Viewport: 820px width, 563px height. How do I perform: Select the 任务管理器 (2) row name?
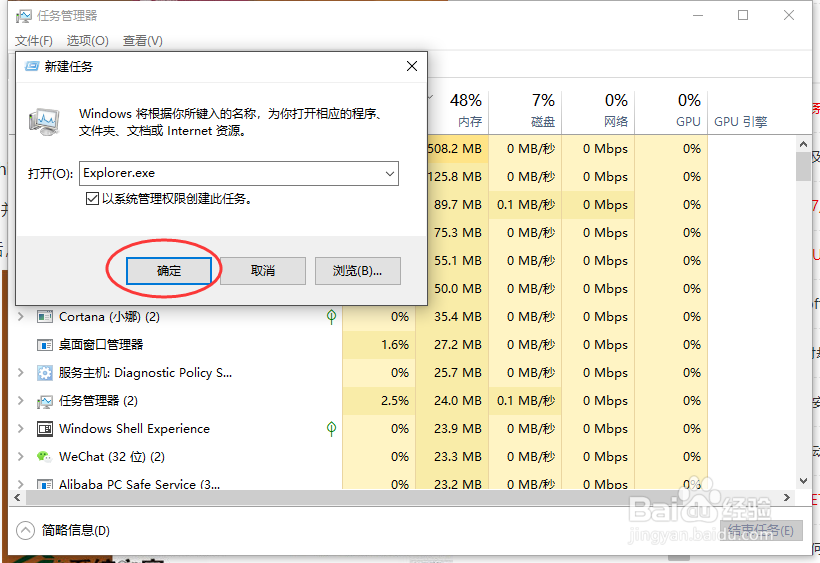tap(98, 401)
